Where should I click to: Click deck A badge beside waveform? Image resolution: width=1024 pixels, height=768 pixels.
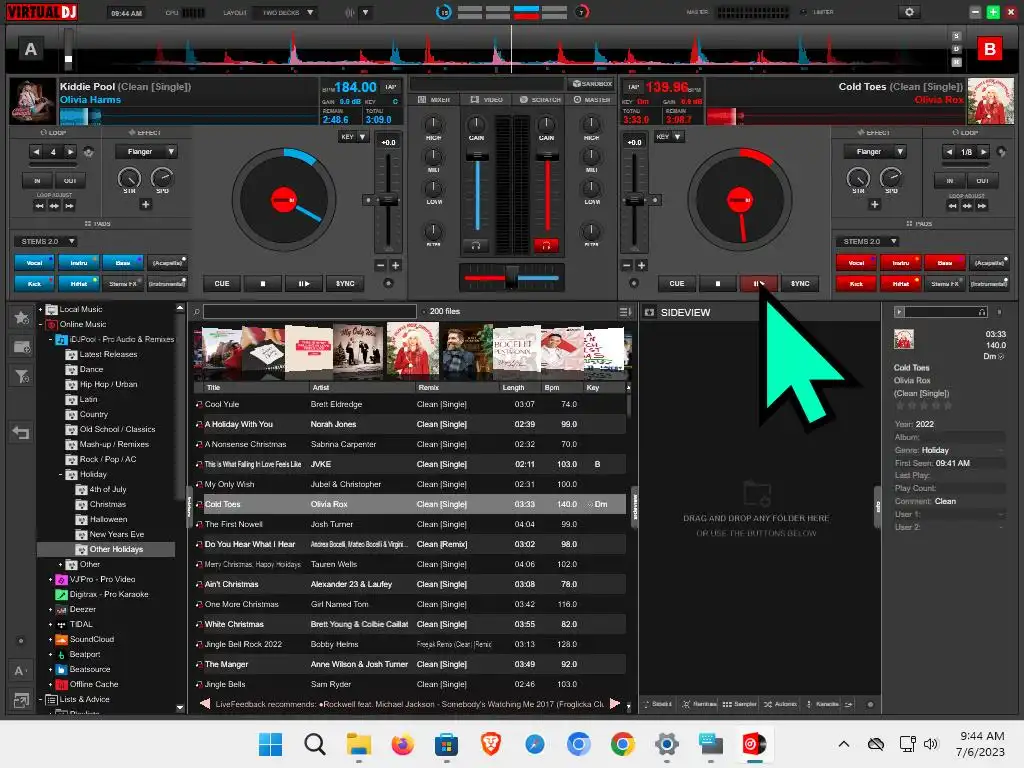pyautogui.click(x=31, y=49)
